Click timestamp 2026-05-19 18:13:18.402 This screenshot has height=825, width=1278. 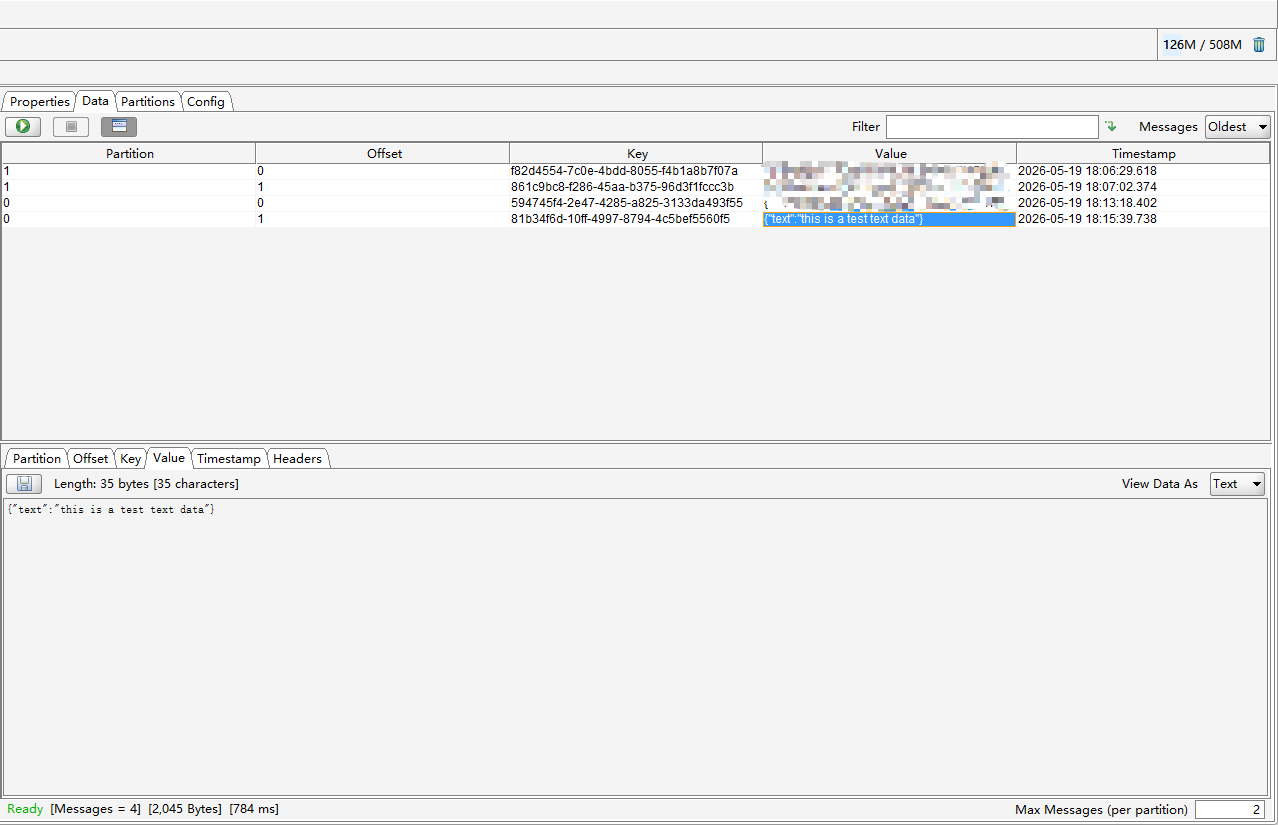coord(1087,203)
